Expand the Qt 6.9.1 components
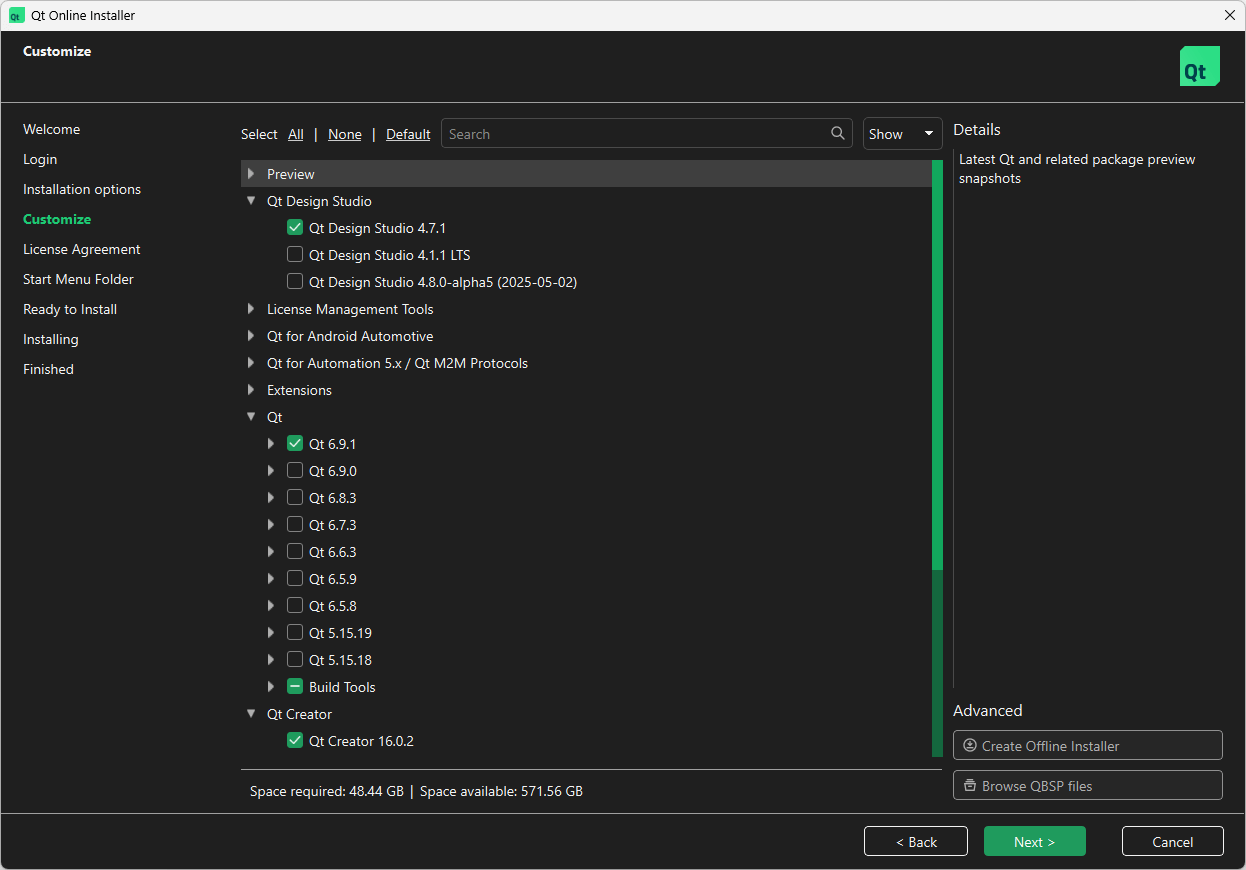 [271, 444]
